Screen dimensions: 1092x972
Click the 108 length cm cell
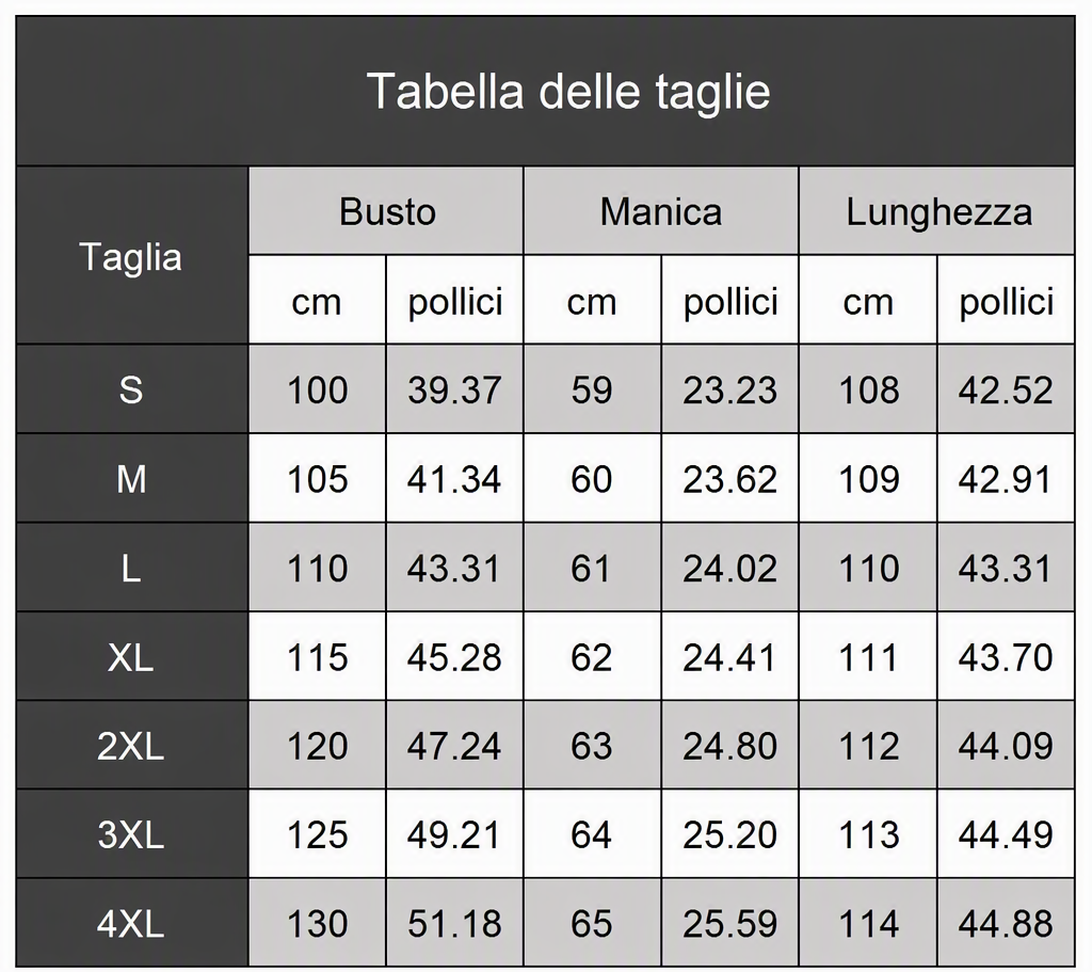[x=868, y=389]
